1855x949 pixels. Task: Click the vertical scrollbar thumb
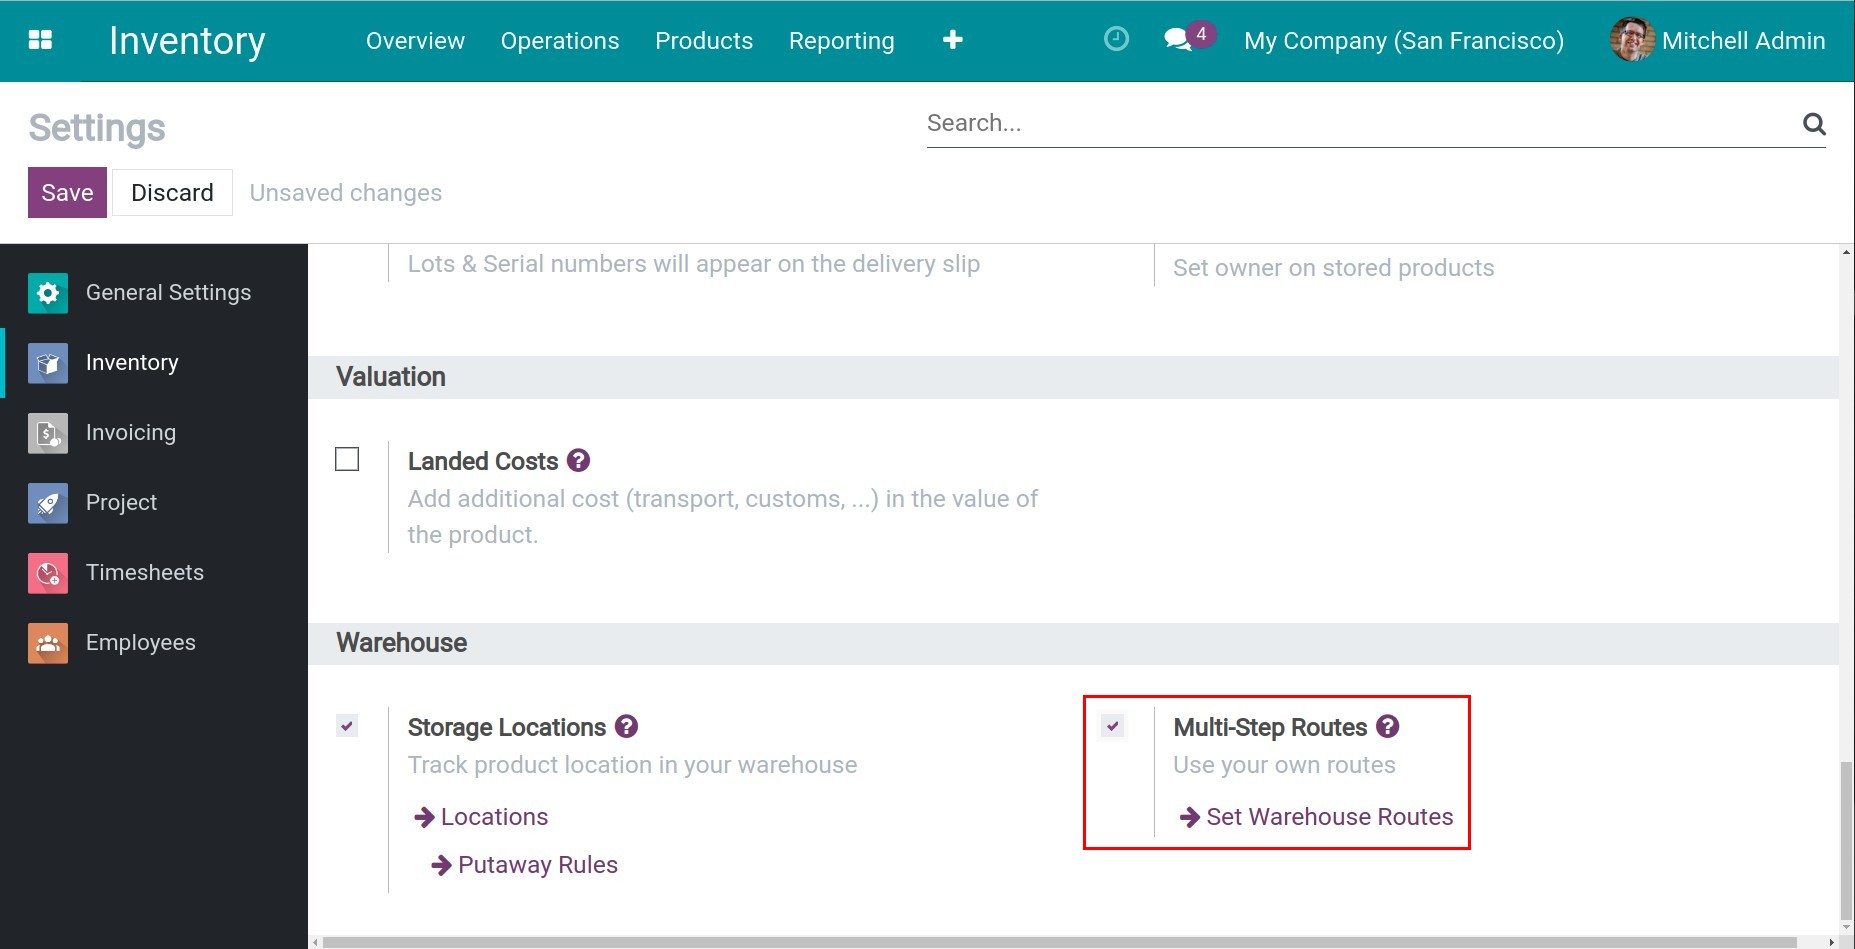click(1846, 840)
